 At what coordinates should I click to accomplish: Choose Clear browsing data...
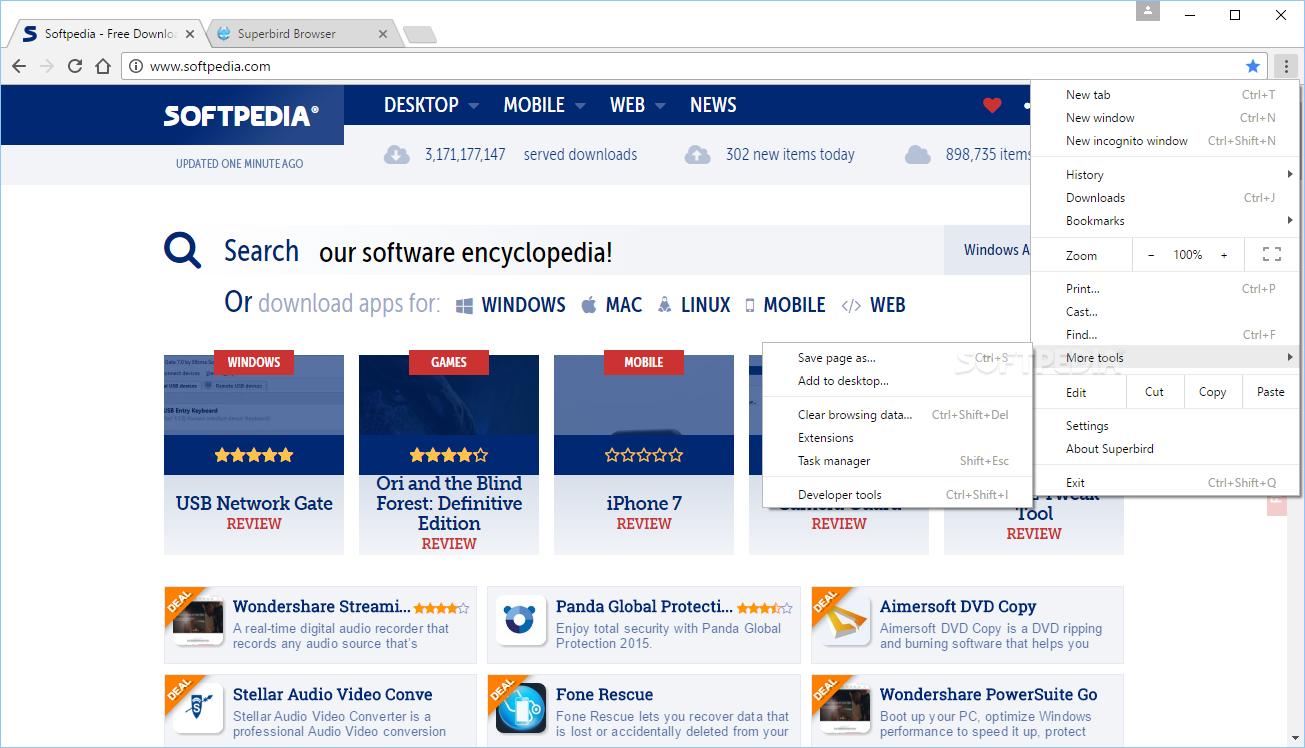click(897, 414)
